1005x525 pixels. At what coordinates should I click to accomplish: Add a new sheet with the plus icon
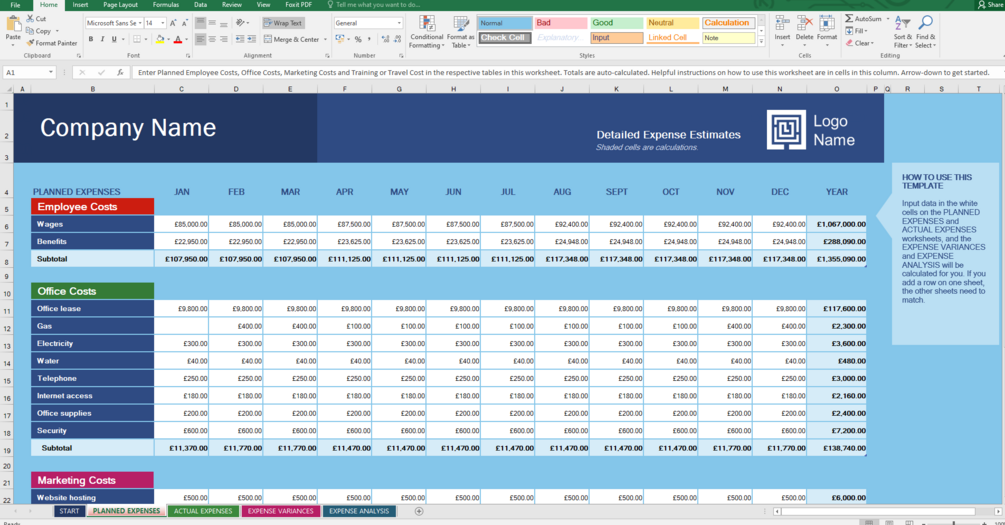tap(419, 512)
